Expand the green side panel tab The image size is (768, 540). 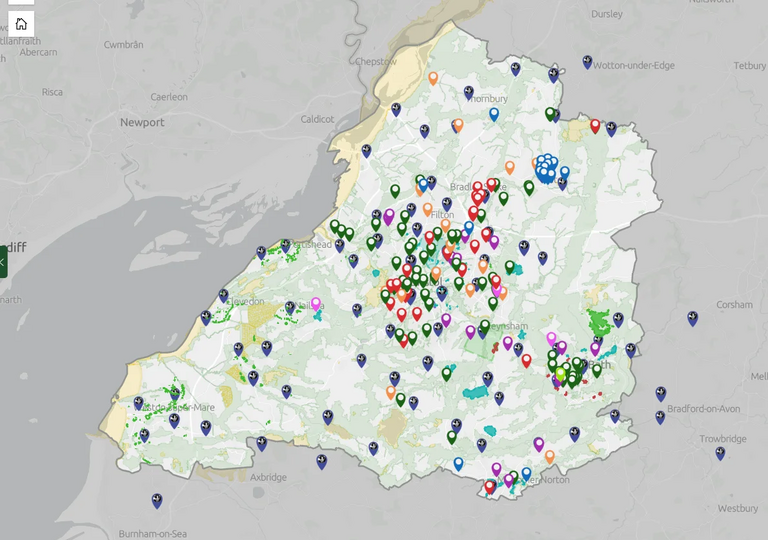pyautogui.click(x=3, y=262)
